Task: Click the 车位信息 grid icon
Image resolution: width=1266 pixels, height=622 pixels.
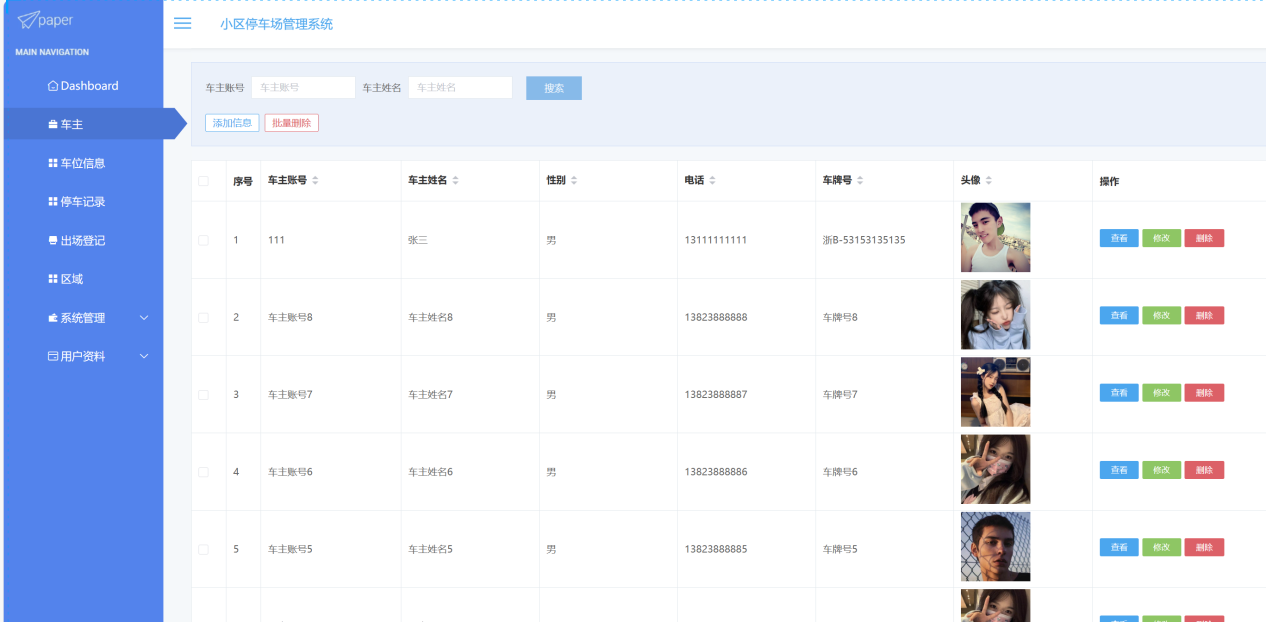Action: coord(53,163)
